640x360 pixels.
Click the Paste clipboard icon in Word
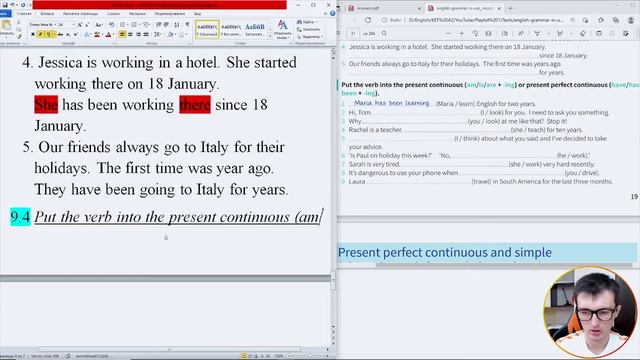(x=7, y=25)
